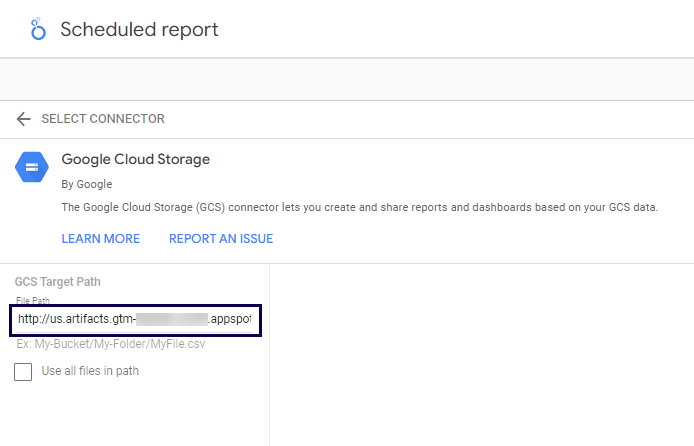Click the GCS Target Path section label

point(57,282)
